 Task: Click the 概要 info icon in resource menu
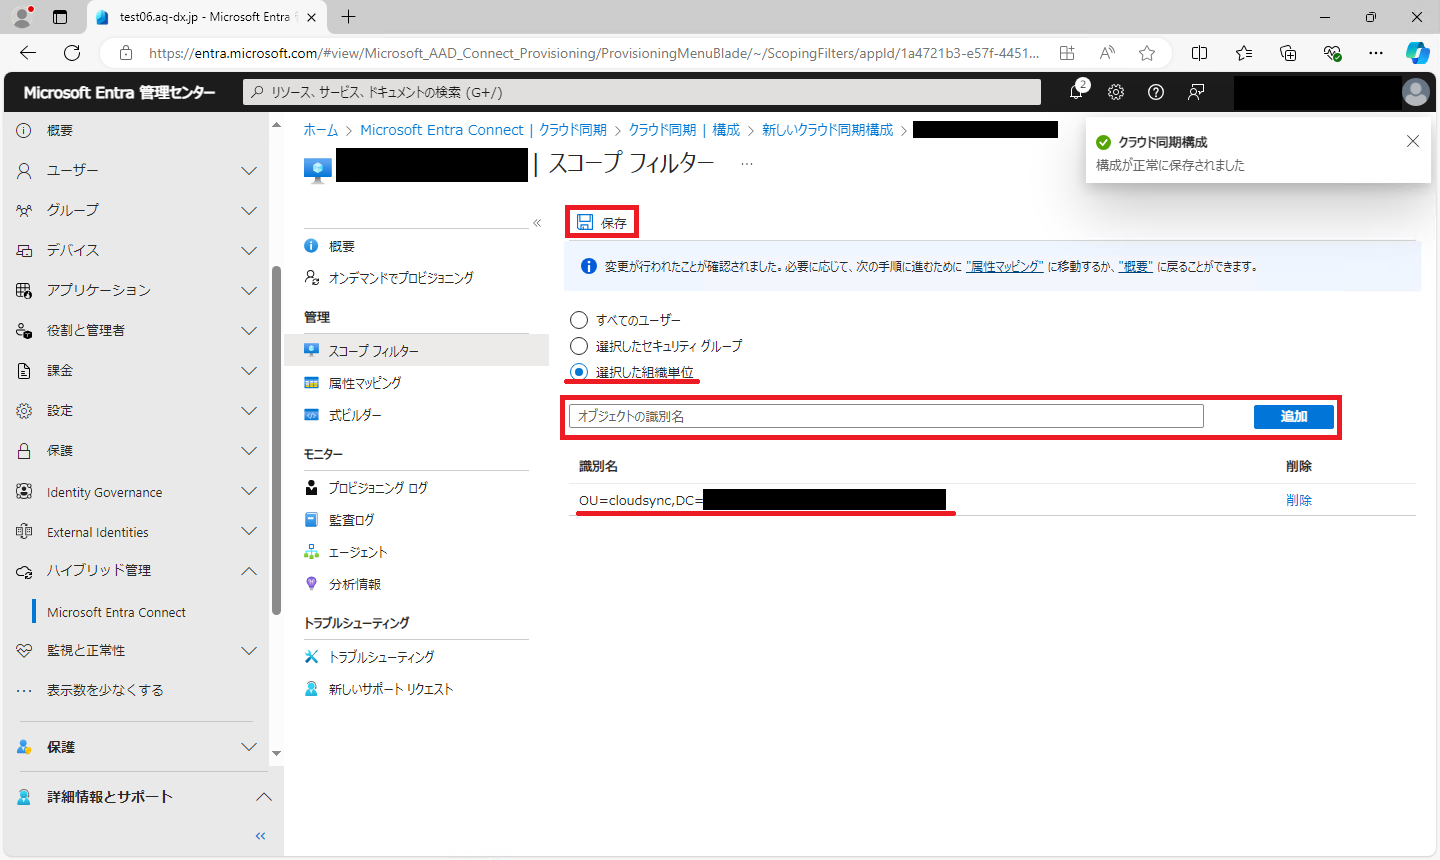click(312, 246)
